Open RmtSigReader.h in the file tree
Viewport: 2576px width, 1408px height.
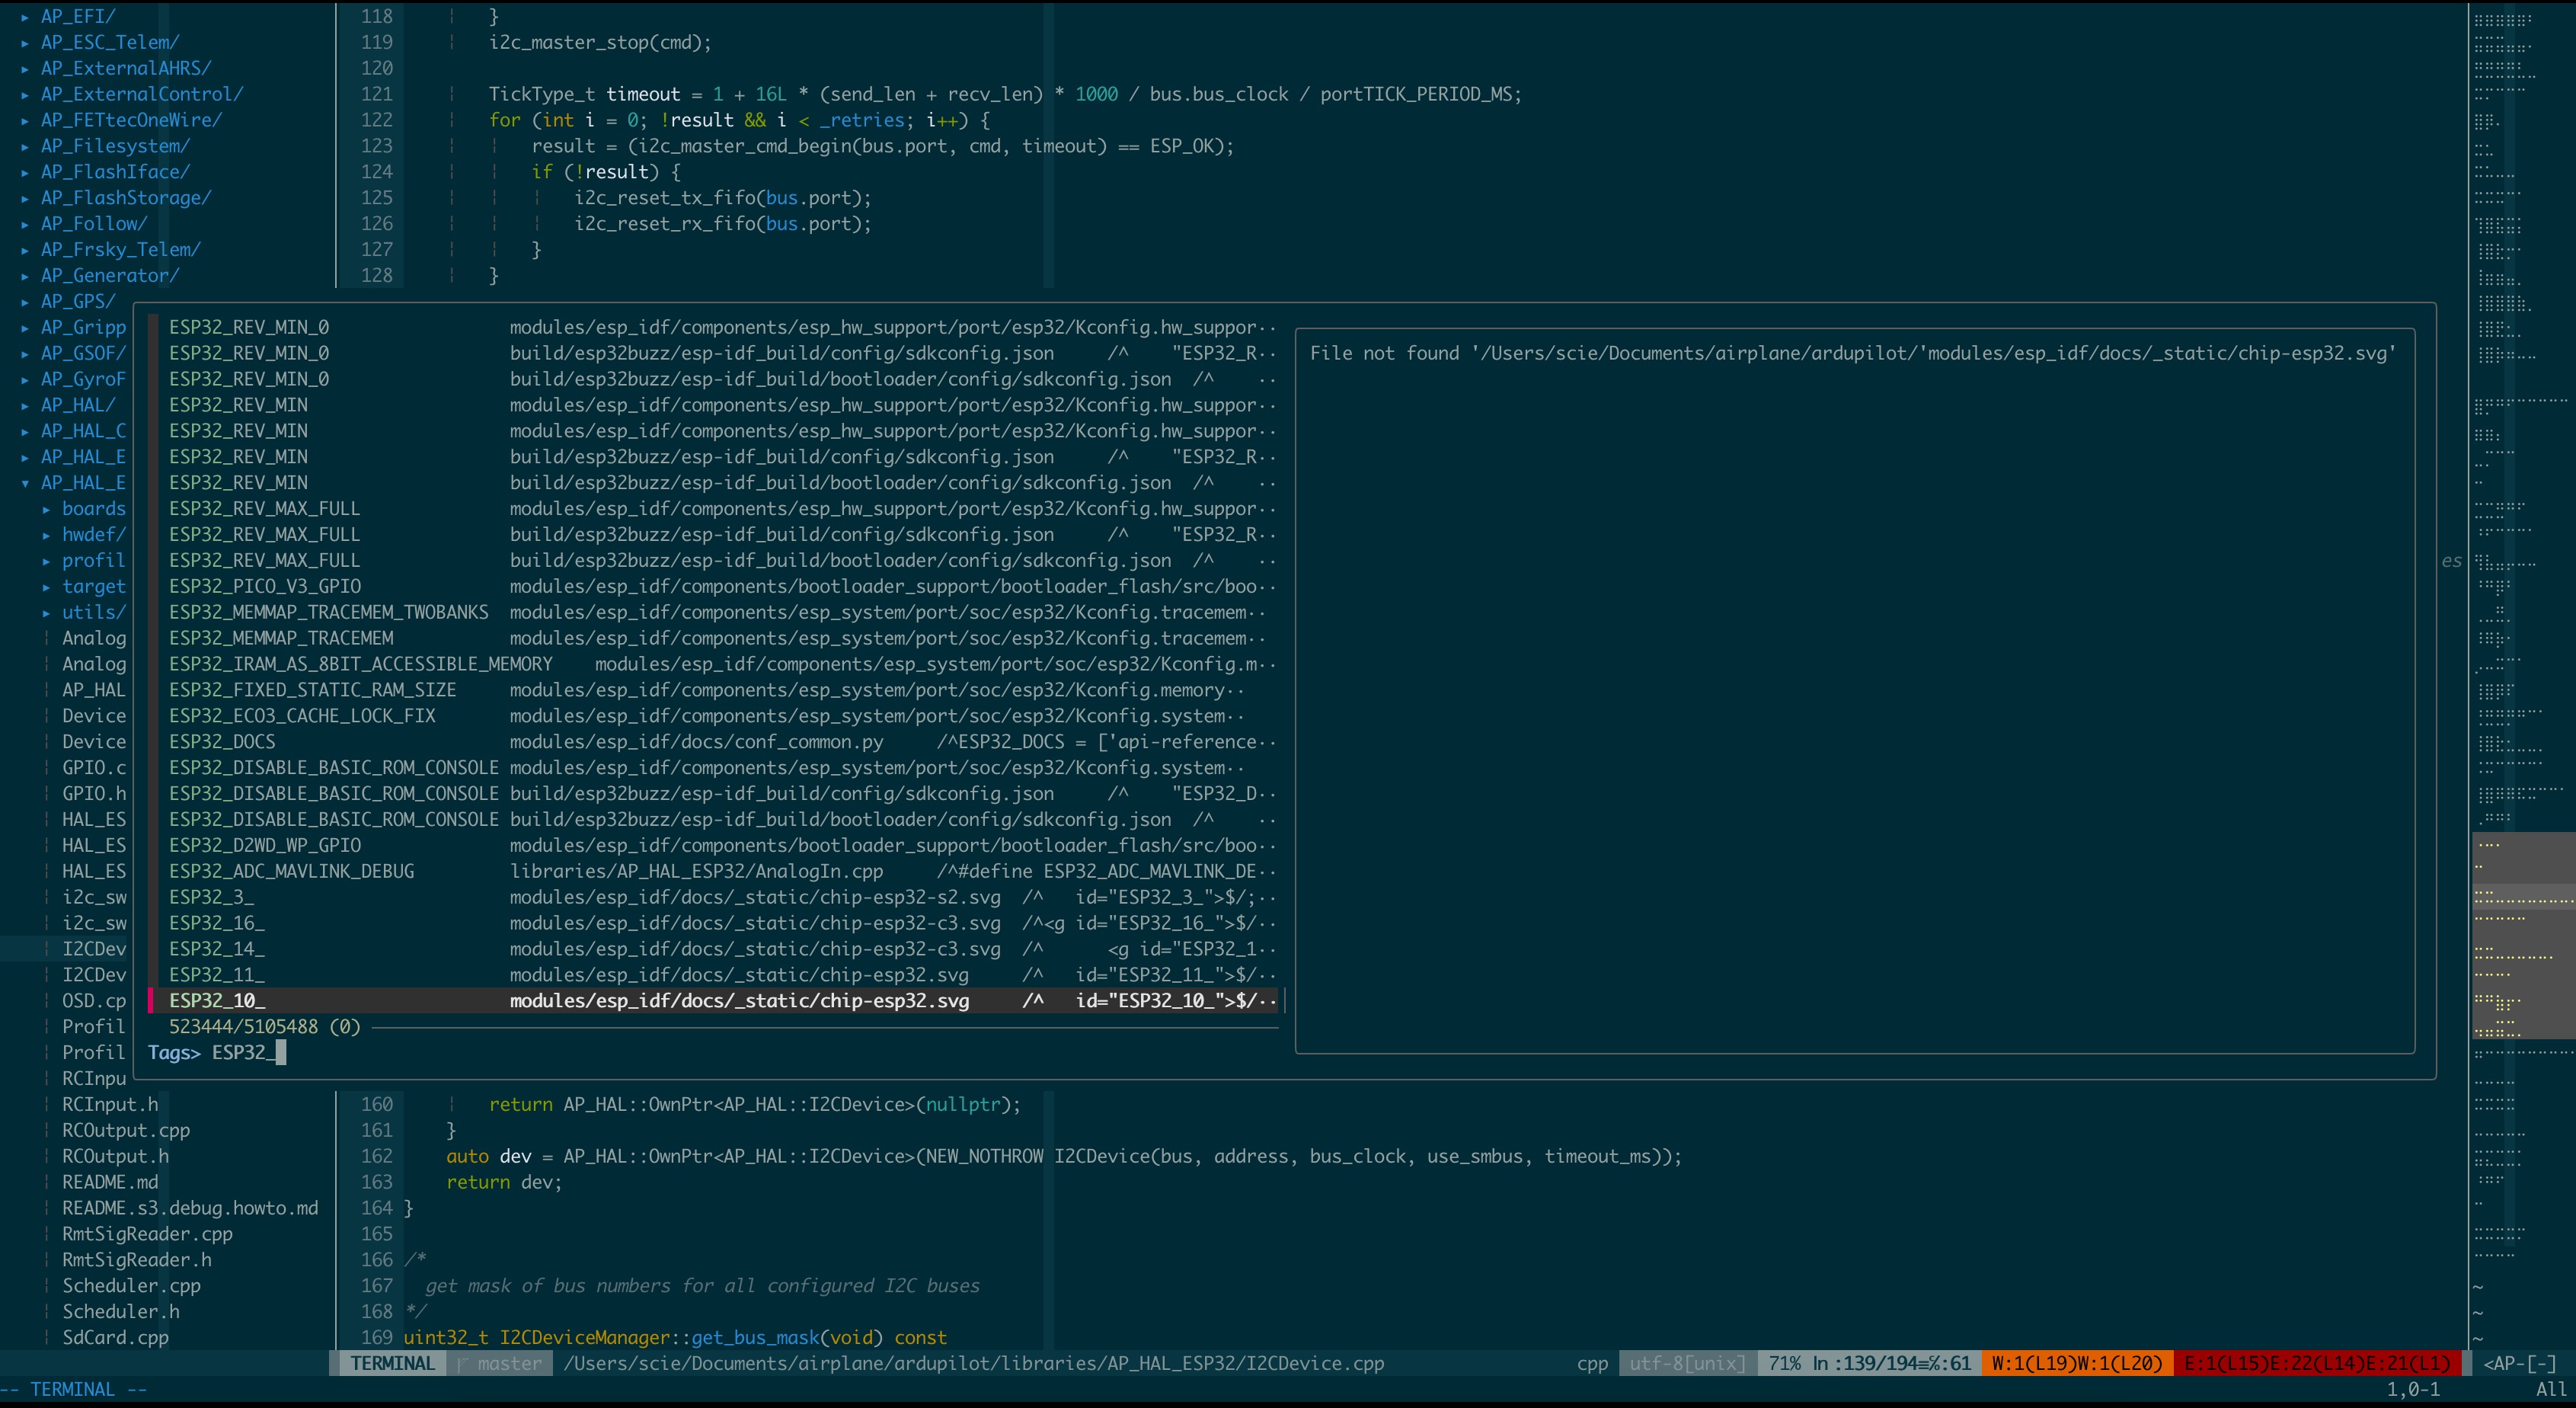[137, 1261]
